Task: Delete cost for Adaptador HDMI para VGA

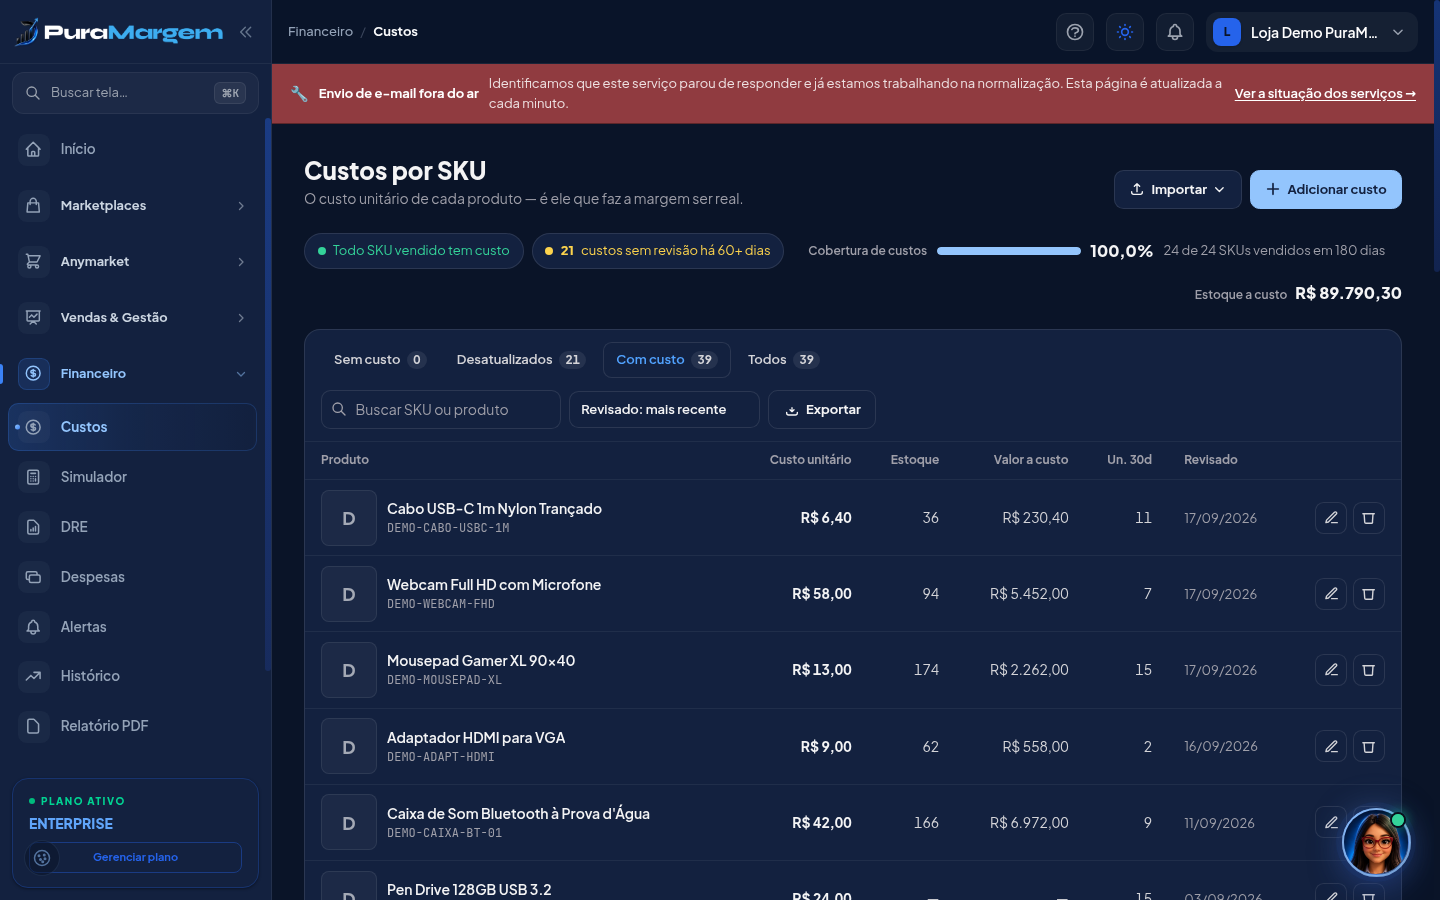Action: click(x=1369, y=746)
